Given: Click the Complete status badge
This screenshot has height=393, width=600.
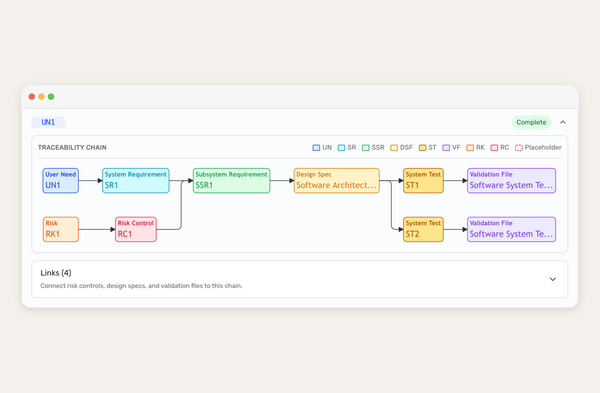Looking at the screenshot, I should point(531,122).
